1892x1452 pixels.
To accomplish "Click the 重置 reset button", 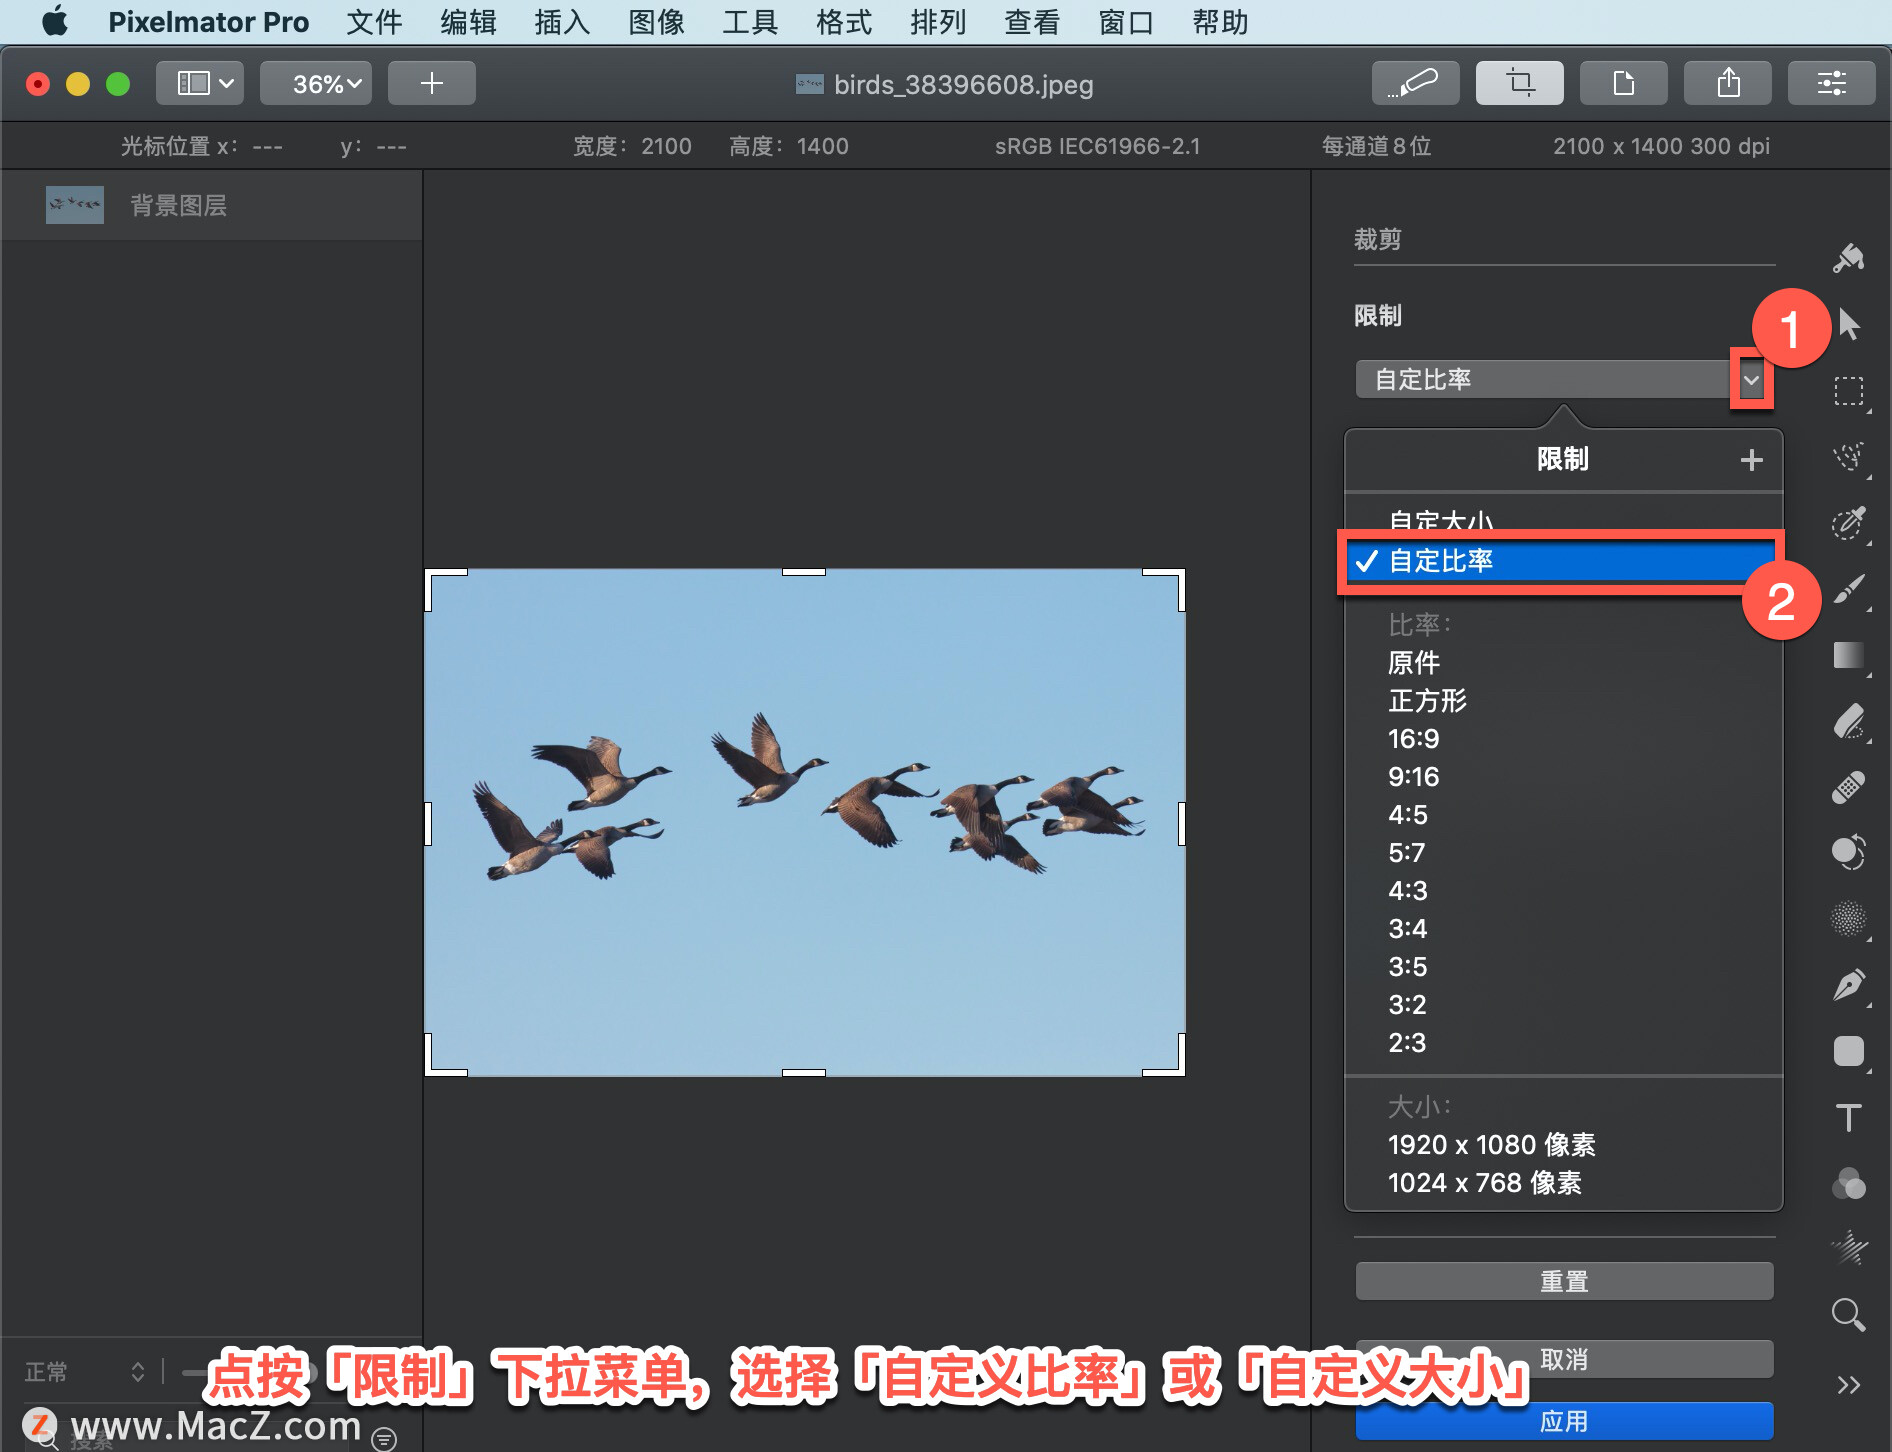I will [x=1564, y=1281].
